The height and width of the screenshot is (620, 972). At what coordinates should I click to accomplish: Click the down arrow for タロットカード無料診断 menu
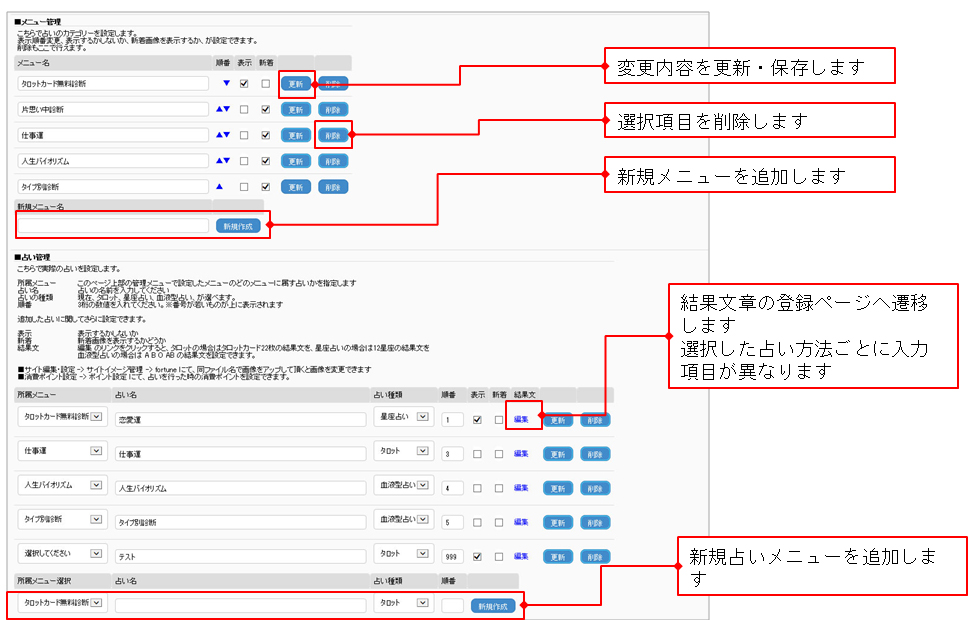click(x=225, y=84)
